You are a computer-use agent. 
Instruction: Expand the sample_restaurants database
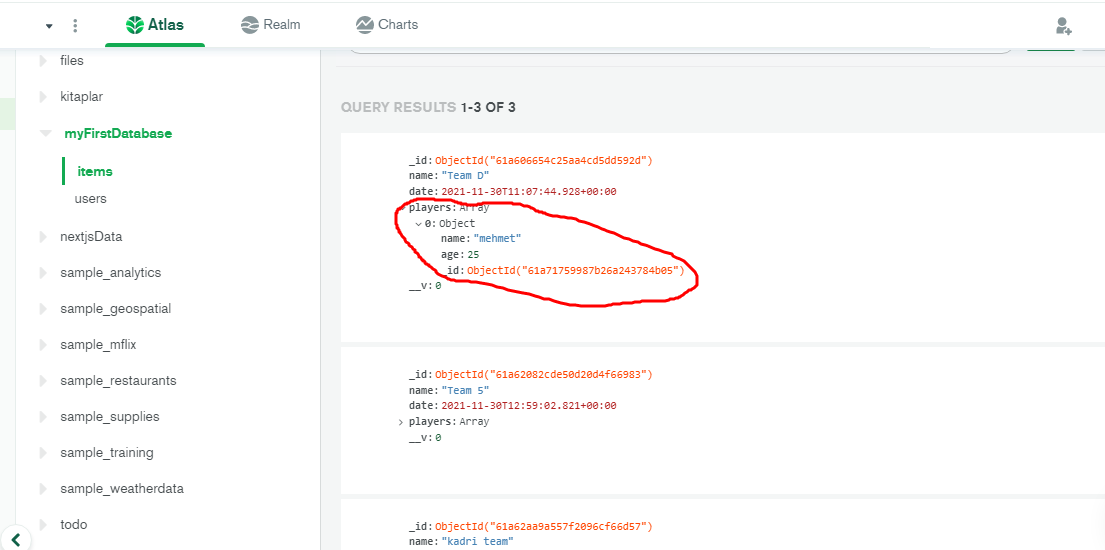coord(44,381)
